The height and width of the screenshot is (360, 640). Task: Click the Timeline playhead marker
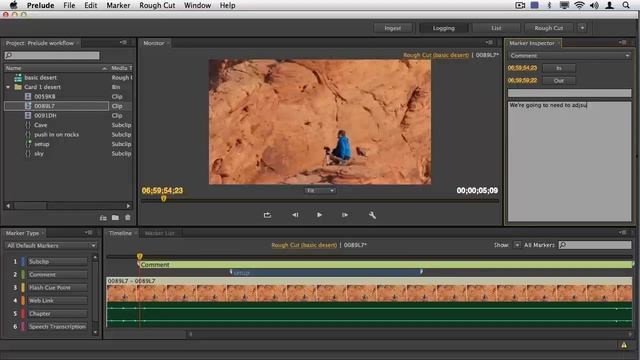(x=140, y=256)
